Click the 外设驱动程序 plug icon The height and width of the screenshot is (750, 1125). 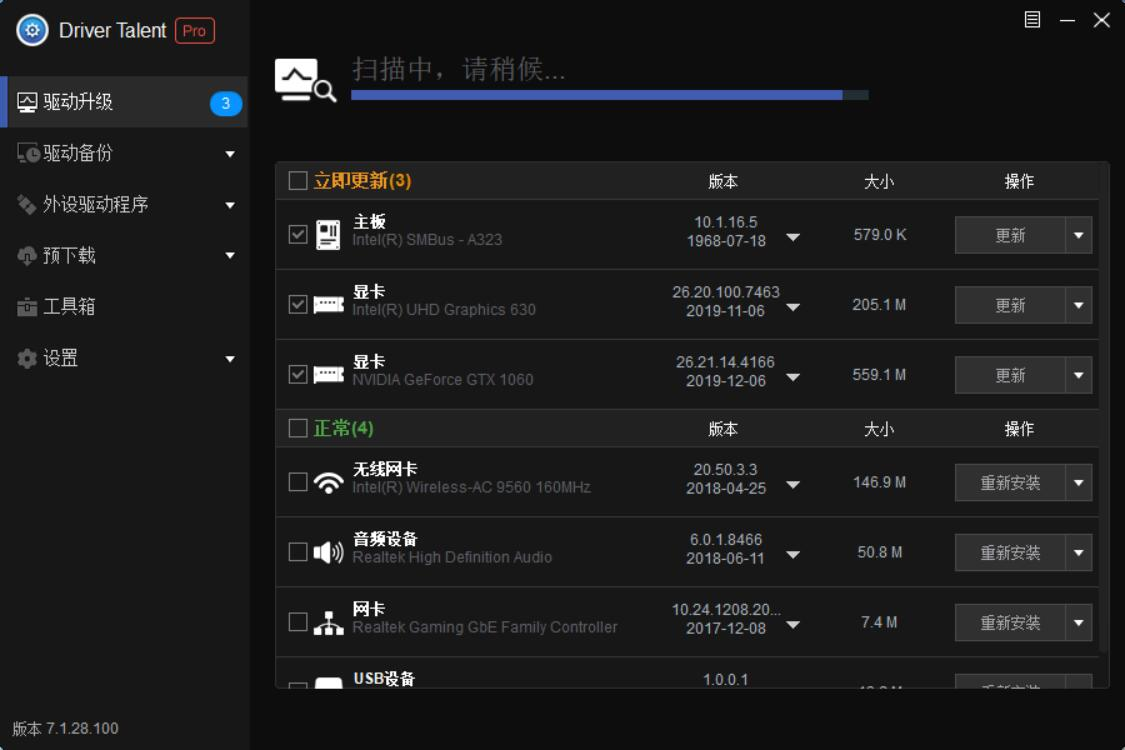tap(27, 205)
